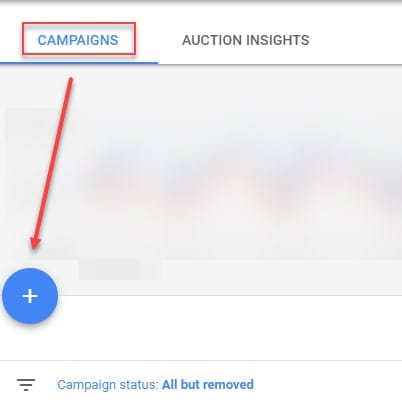
Task: Click the three-line funnel filter glyph
Action: pos(26,385)
